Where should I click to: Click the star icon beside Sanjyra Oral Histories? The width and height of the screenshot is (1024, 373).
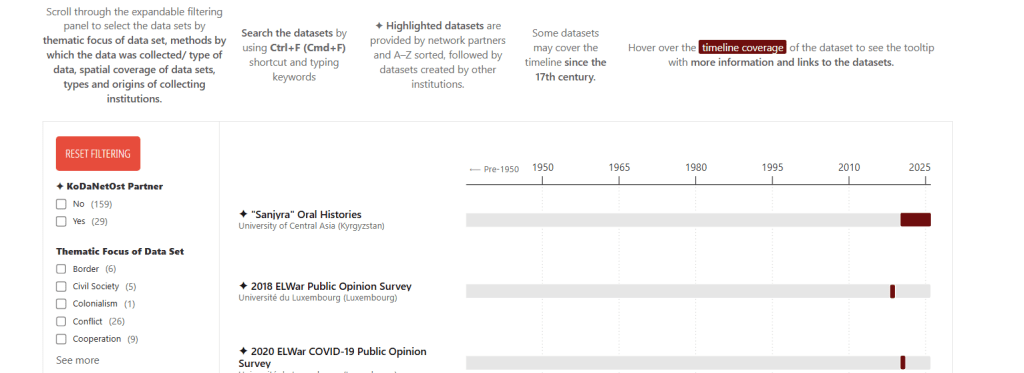pyautogui.click(x=244, y=214)
